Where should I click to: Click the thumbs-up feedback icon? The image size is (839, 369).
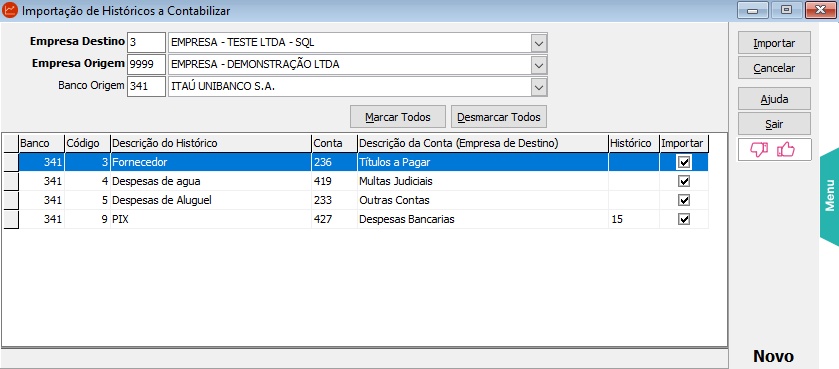785,150
